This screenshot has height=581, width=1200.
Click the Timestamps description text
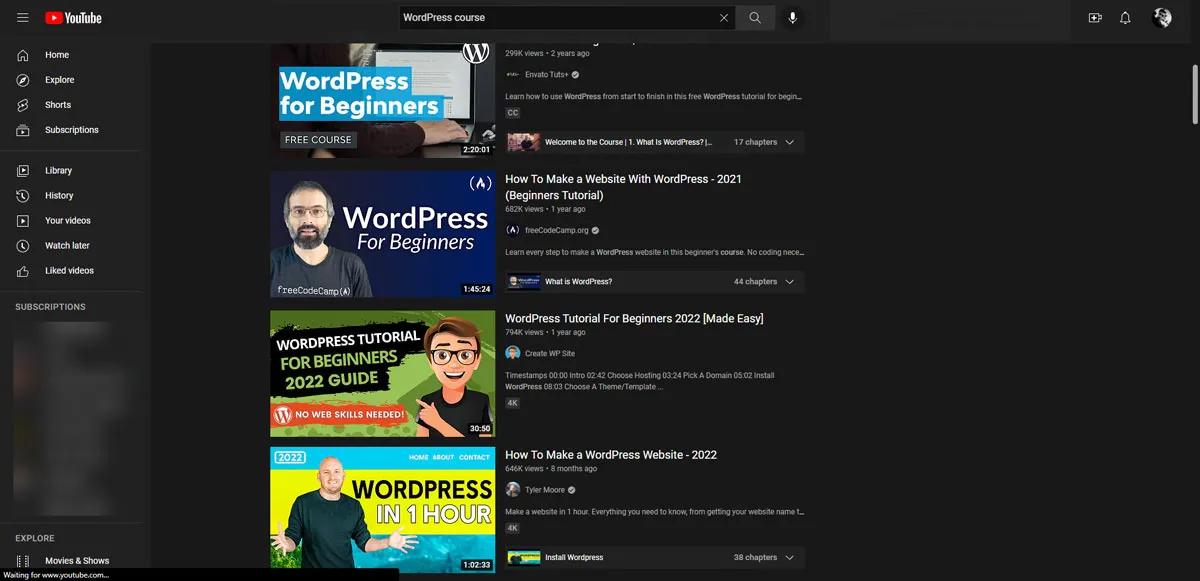640,381
